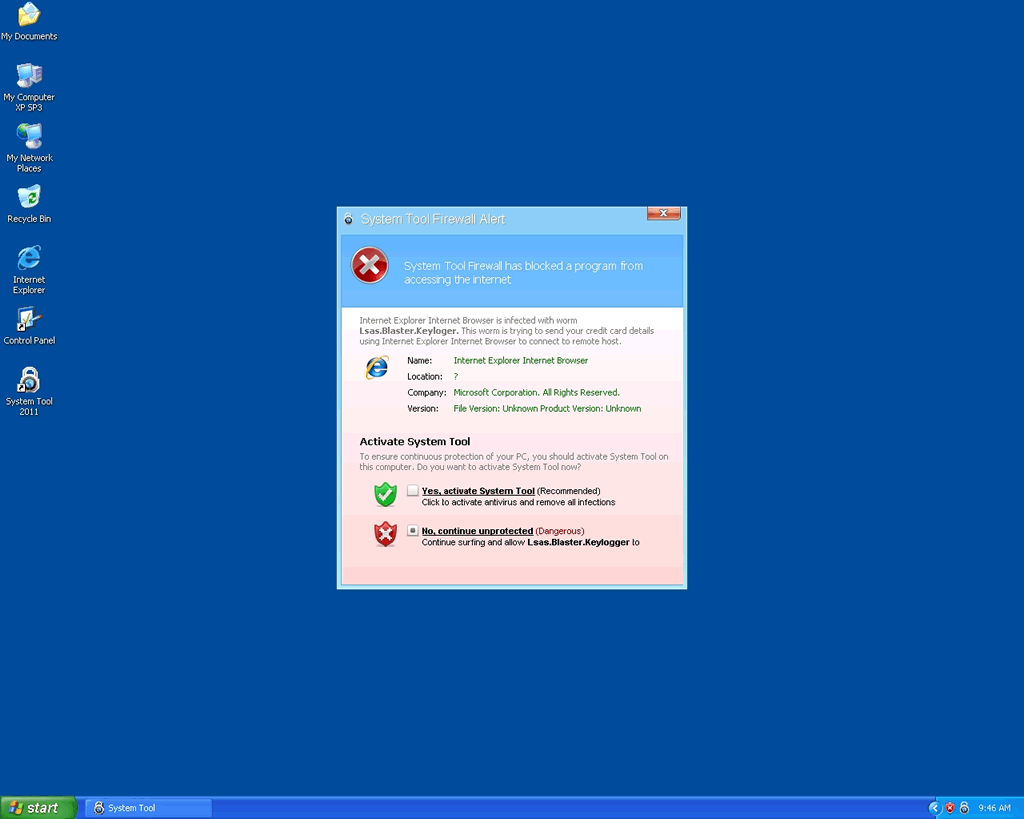1024x819 pixels.
Task: Click Internet Explorer logo in alert details
Action: (377, 368)
